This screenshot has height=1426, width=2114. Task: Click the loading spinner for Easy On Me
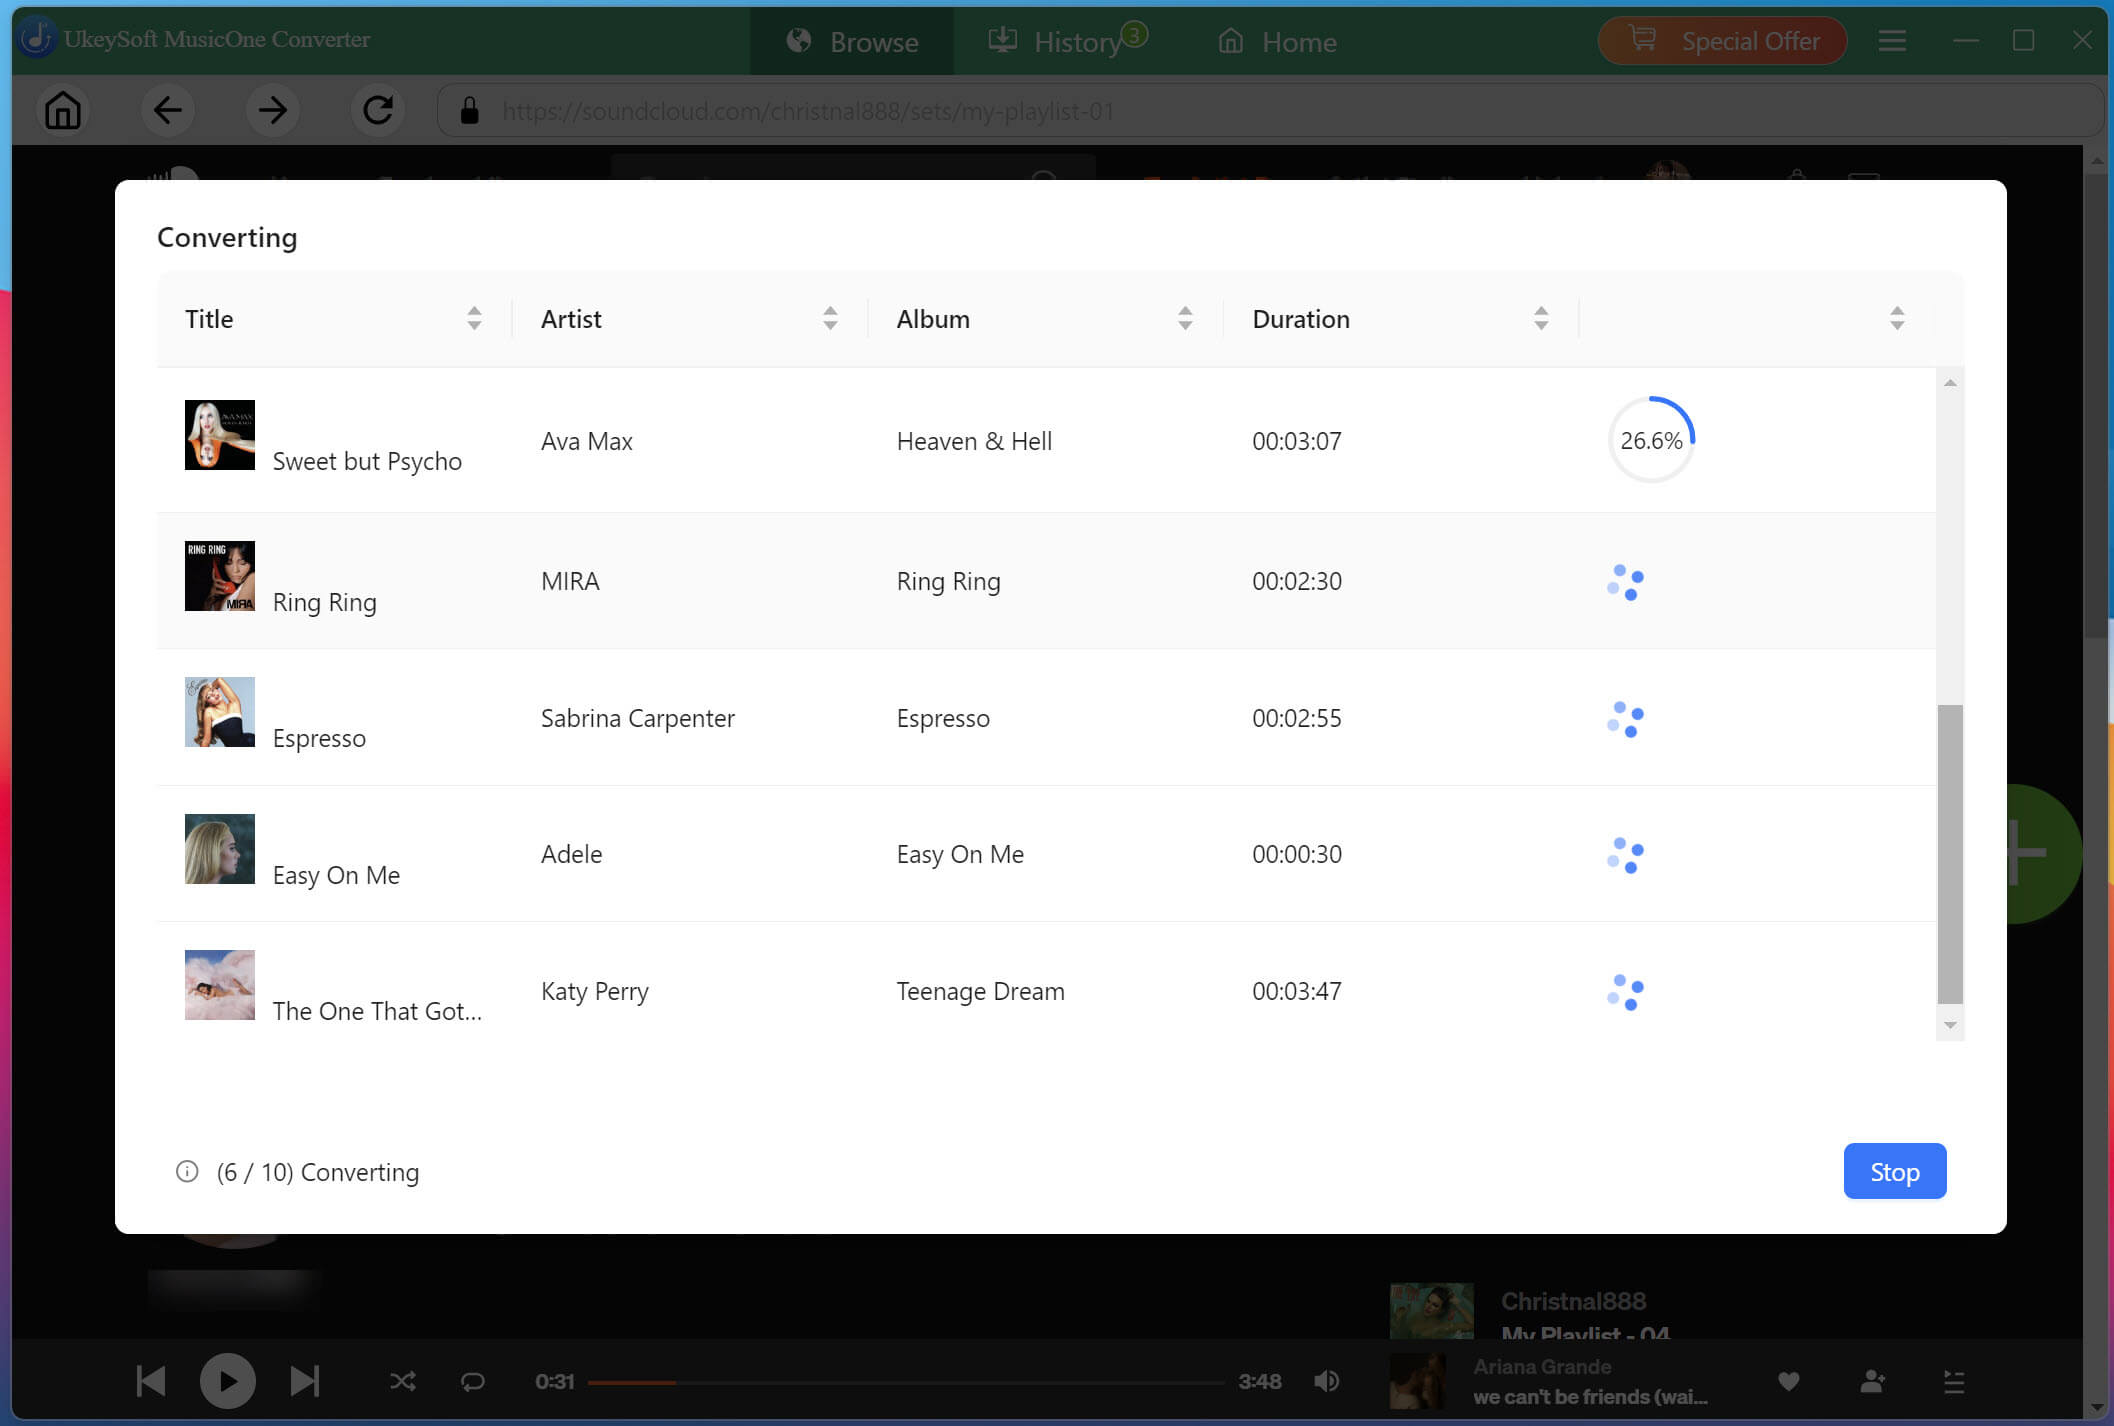(x=1626, y=855)
